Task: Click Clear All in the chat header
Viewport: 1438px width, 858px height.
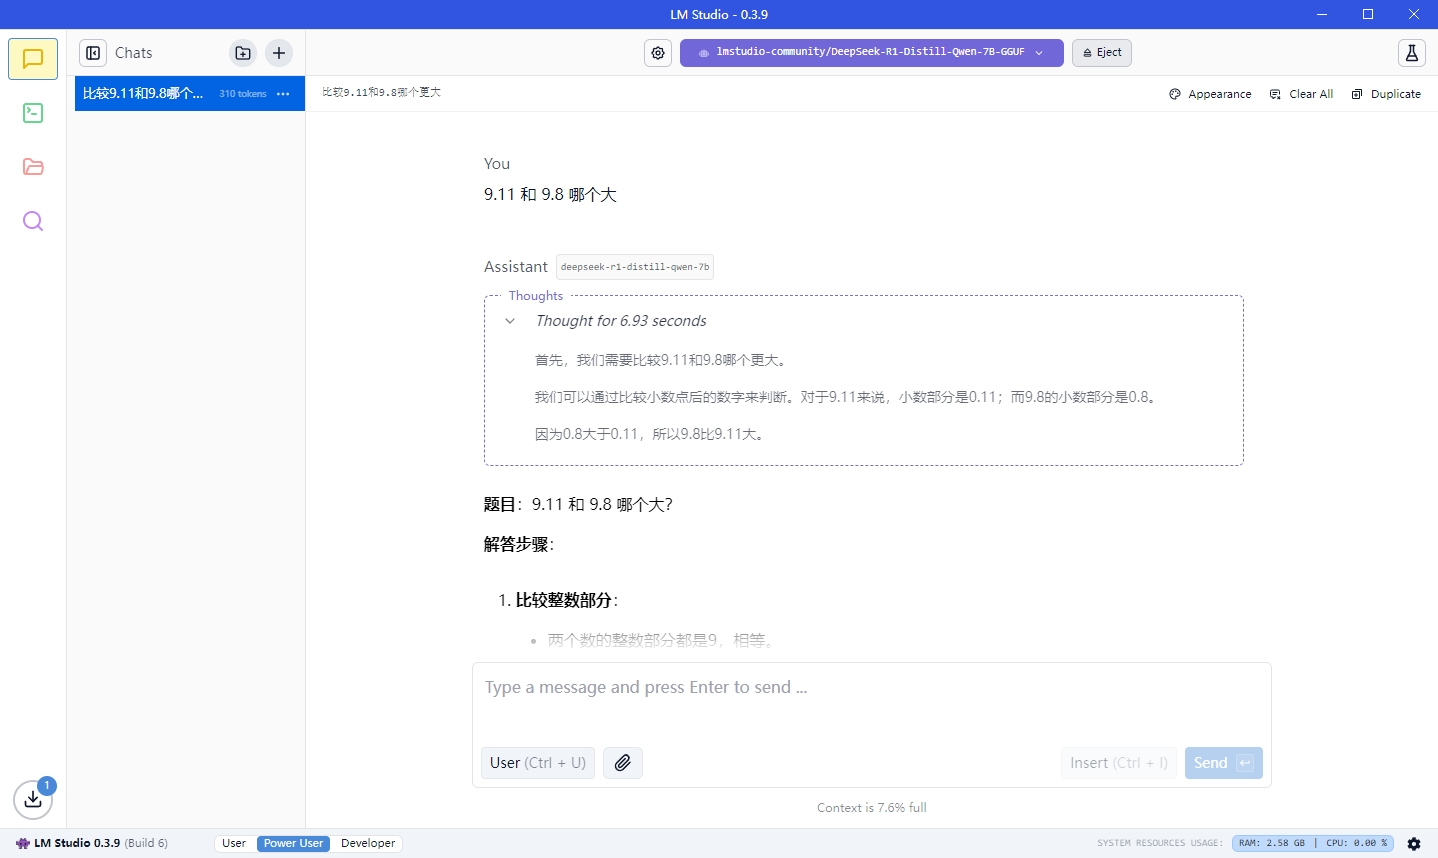Action: click(1302, 94)
